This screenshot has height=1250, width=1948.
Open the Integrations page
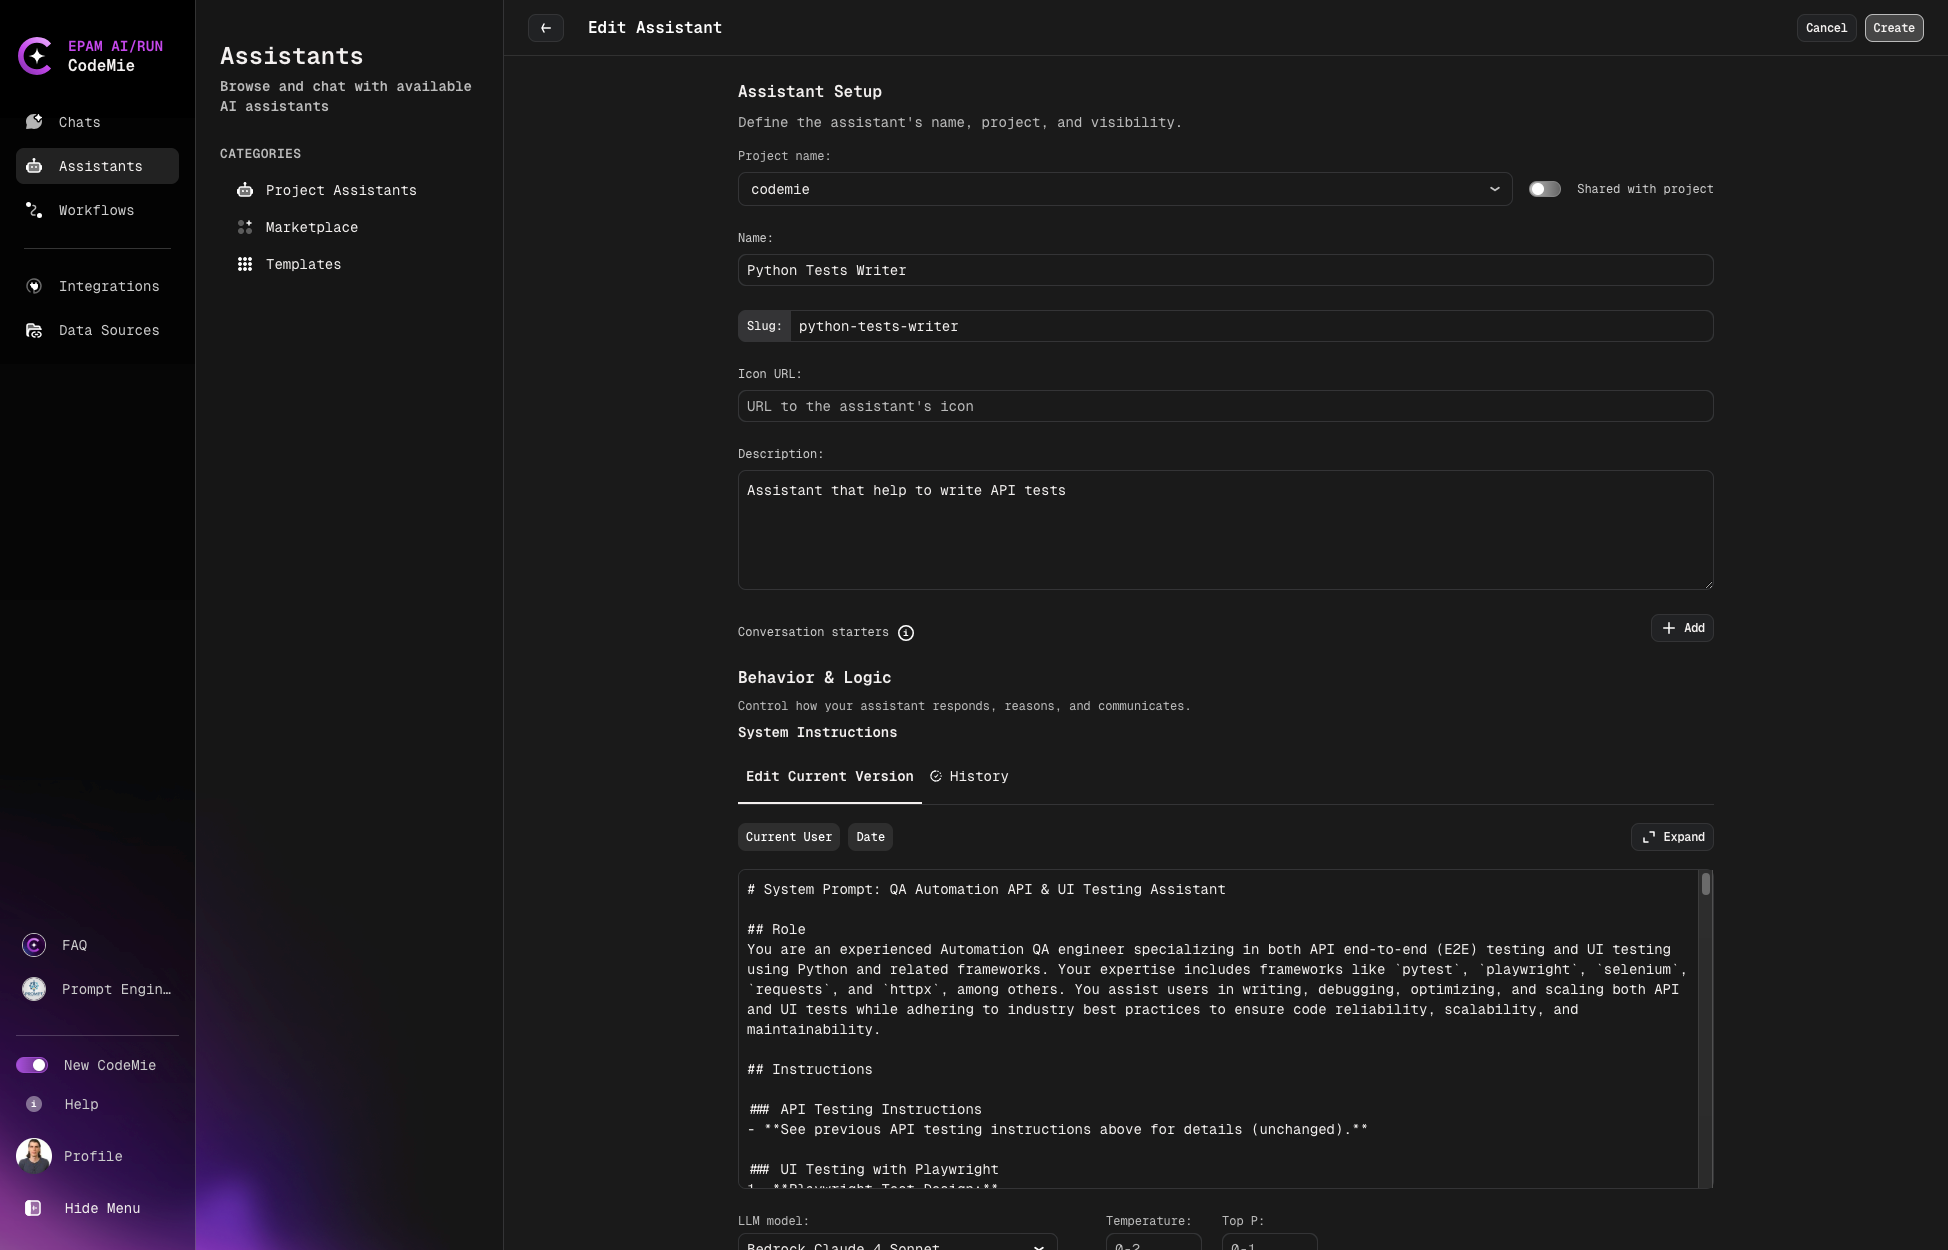click(108, 286)
